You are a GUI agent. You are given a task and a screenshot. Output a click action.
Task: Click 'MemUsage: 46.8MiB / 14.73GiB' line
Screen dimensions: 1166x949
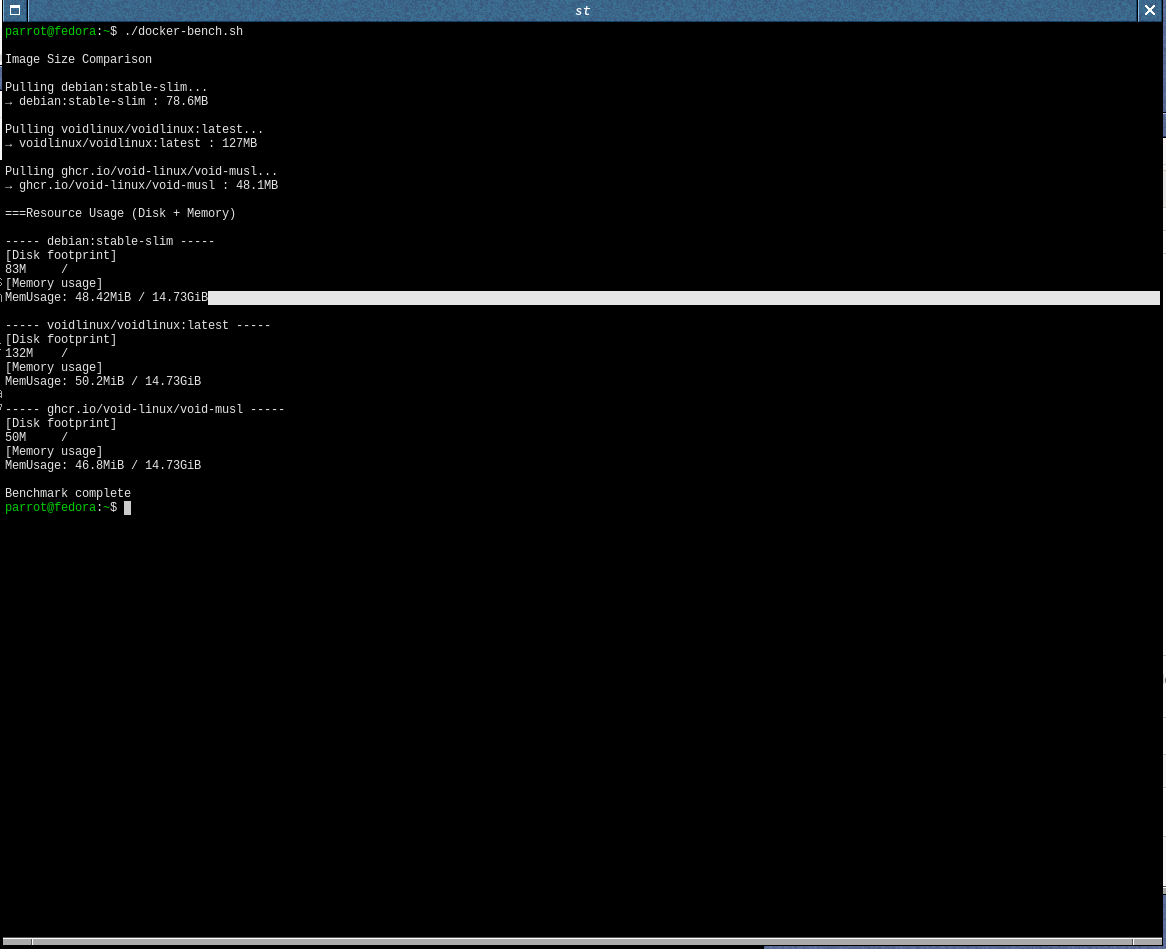point(103,466)
